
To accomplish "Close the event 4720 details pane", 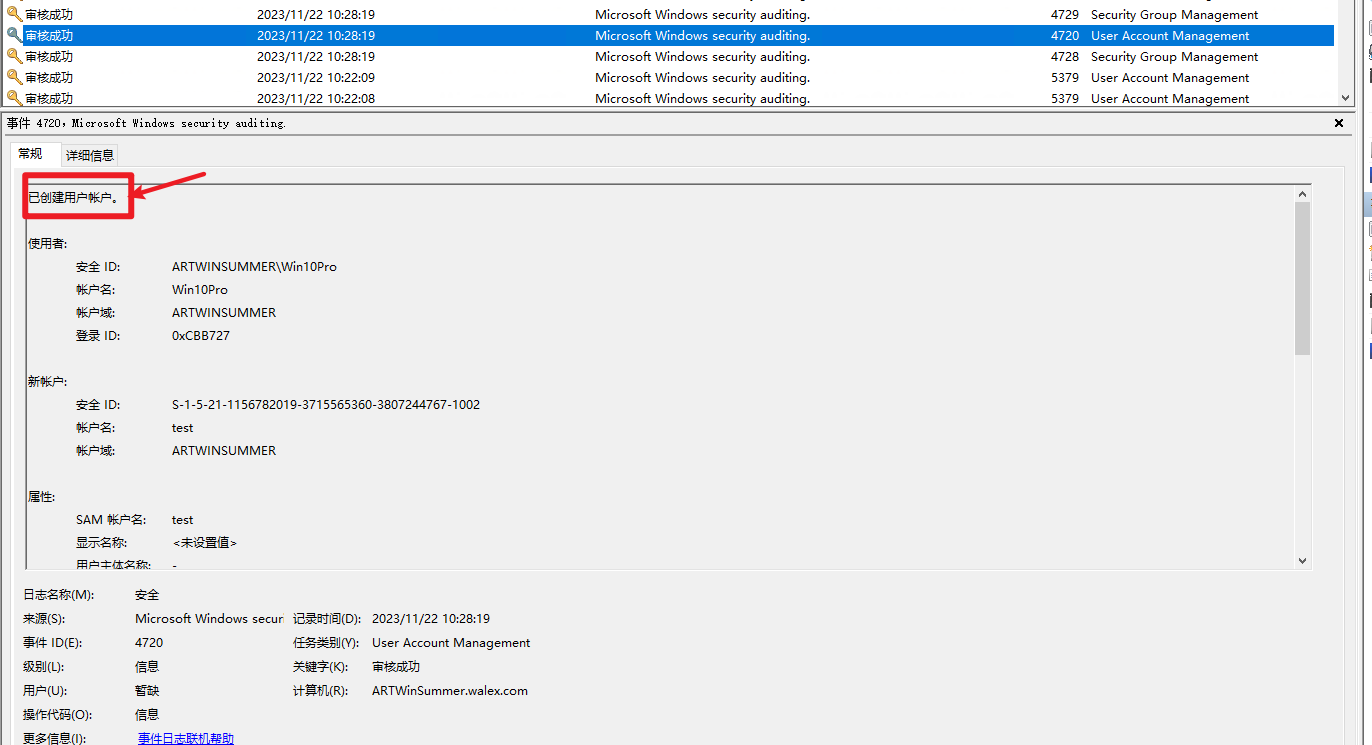I will (x=1339, y=123).
